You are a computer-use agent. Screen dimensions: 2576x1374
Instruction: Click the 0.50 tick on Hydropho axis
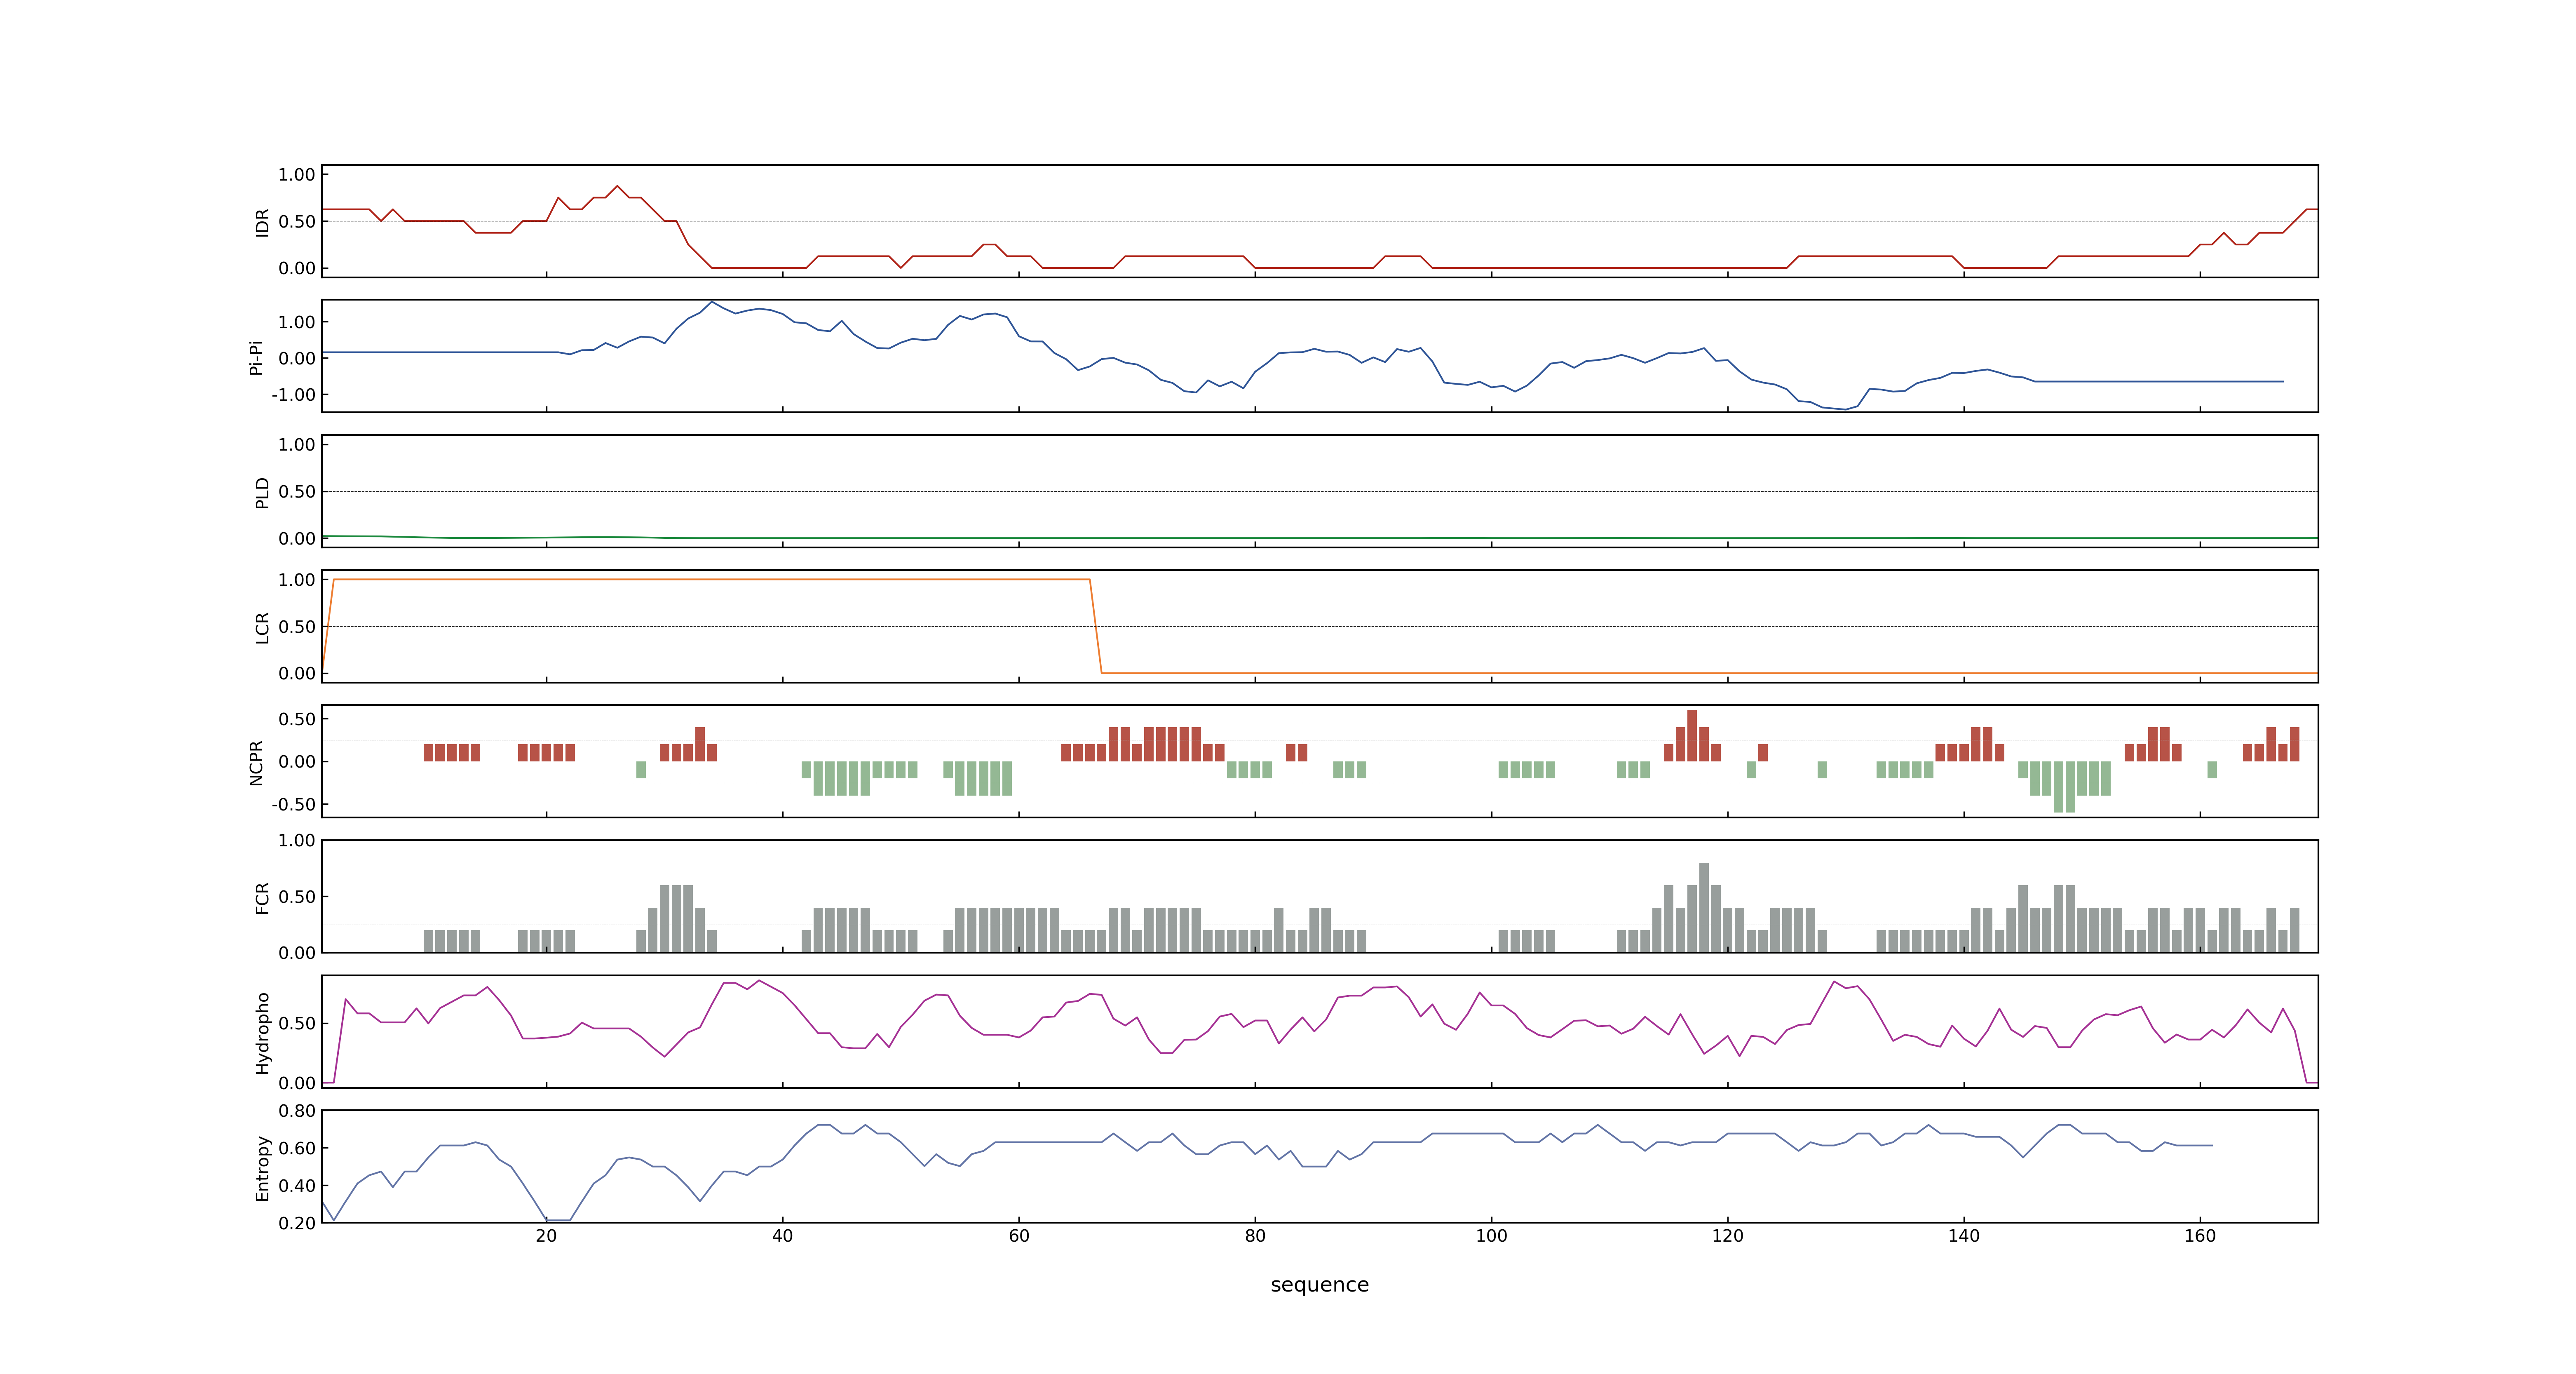pos(297,1024)
